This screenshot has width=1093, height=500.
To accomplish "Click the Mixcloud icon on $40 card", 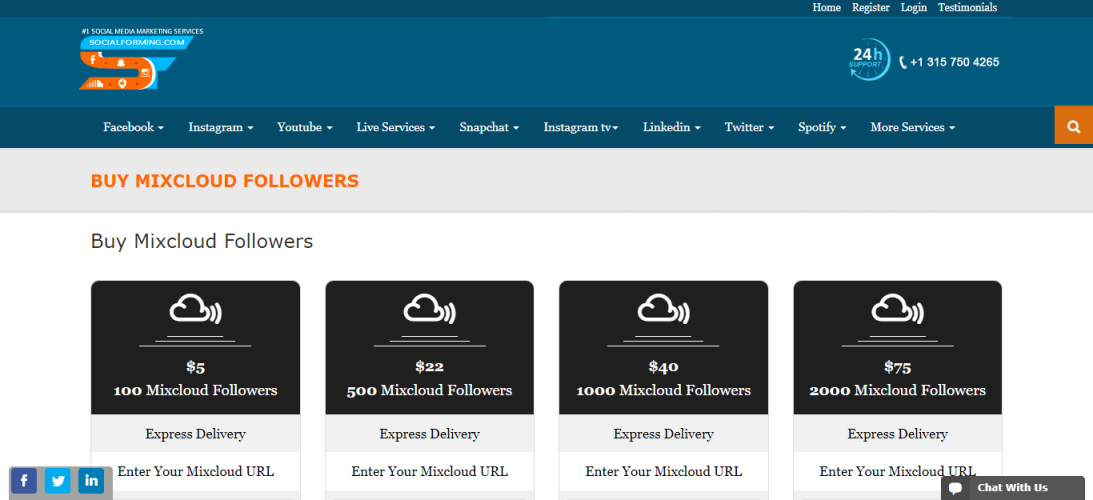I will pyautogui.click(x=664, y=309).
